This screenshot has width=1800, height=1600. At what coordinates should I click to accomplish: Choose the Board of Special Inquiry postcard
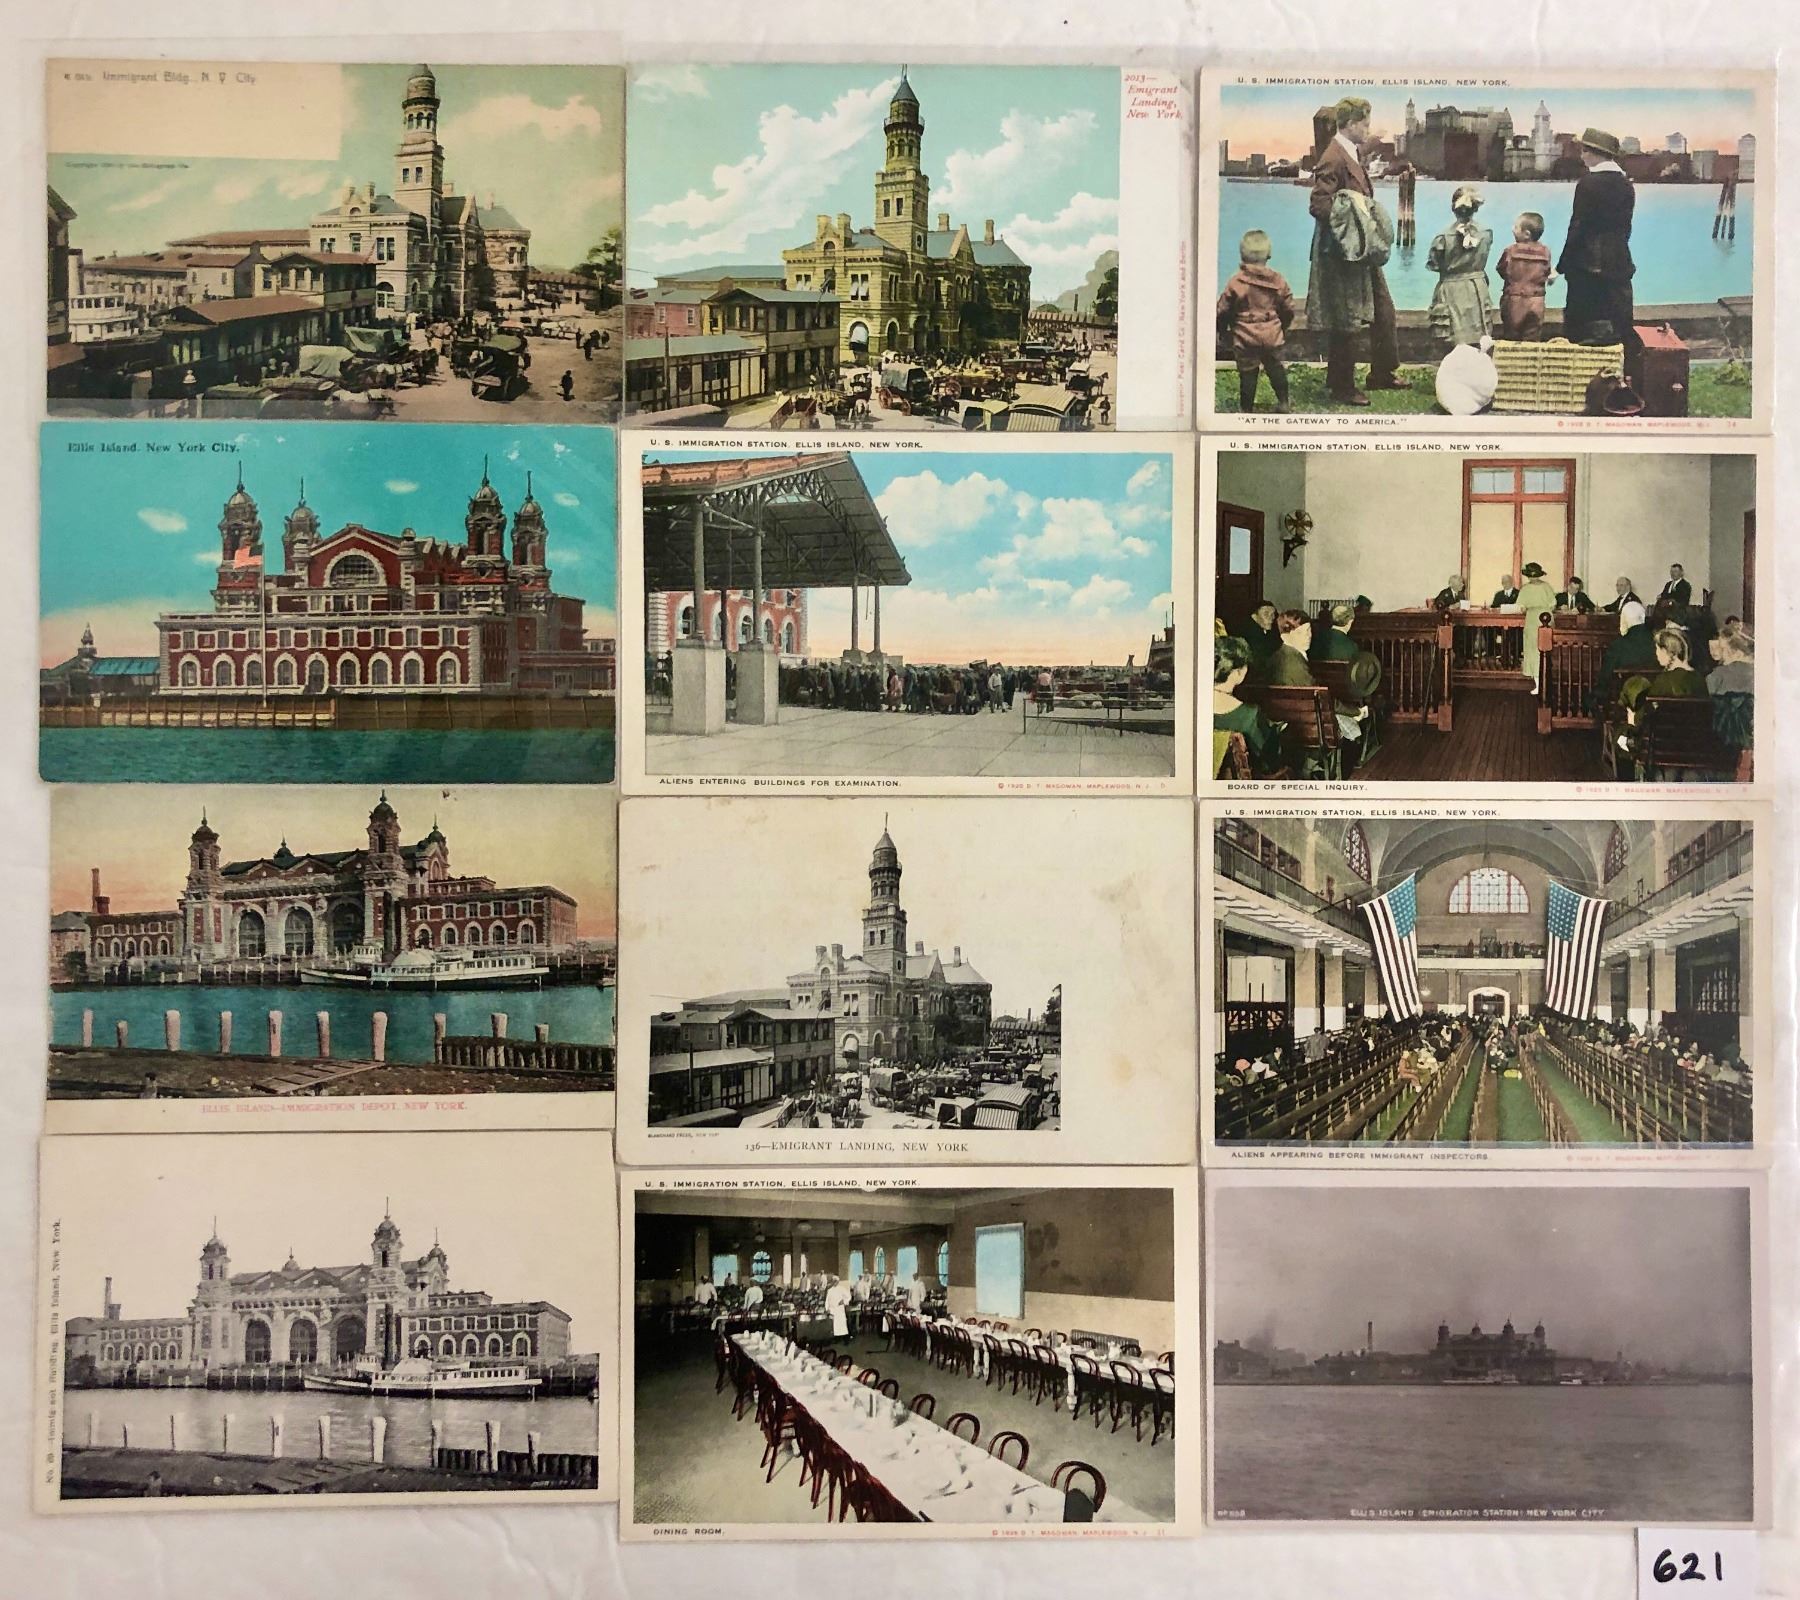[1483, 617]
